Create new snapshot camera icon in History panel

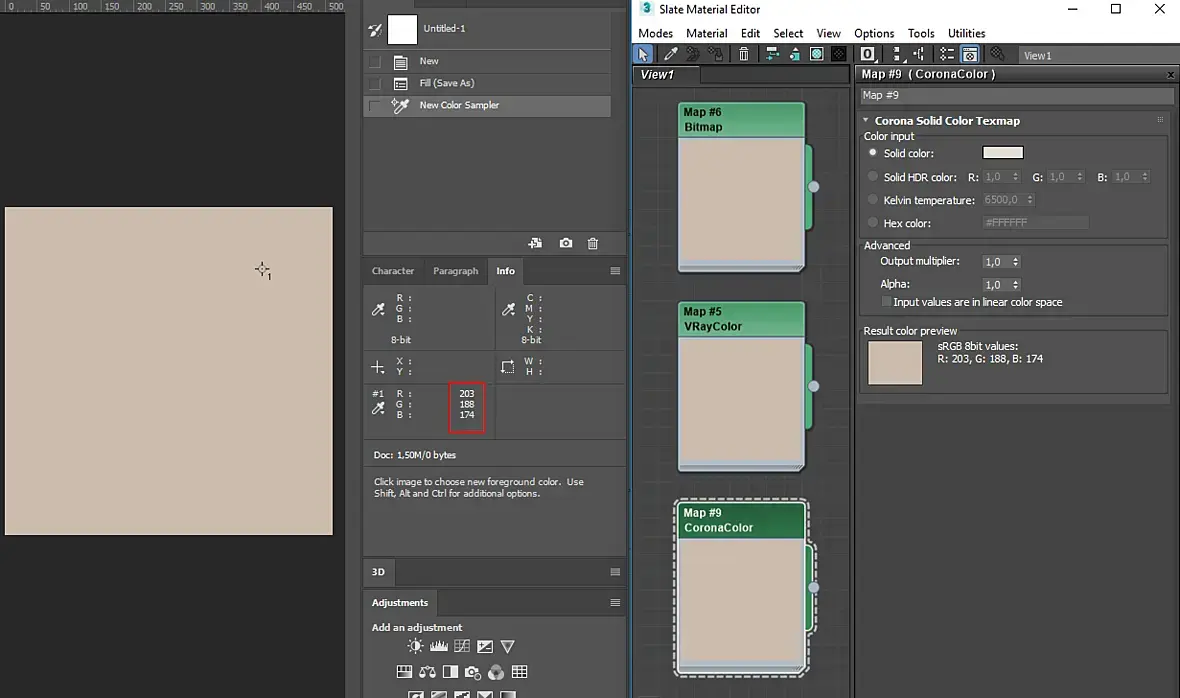[x=566, y=243]
